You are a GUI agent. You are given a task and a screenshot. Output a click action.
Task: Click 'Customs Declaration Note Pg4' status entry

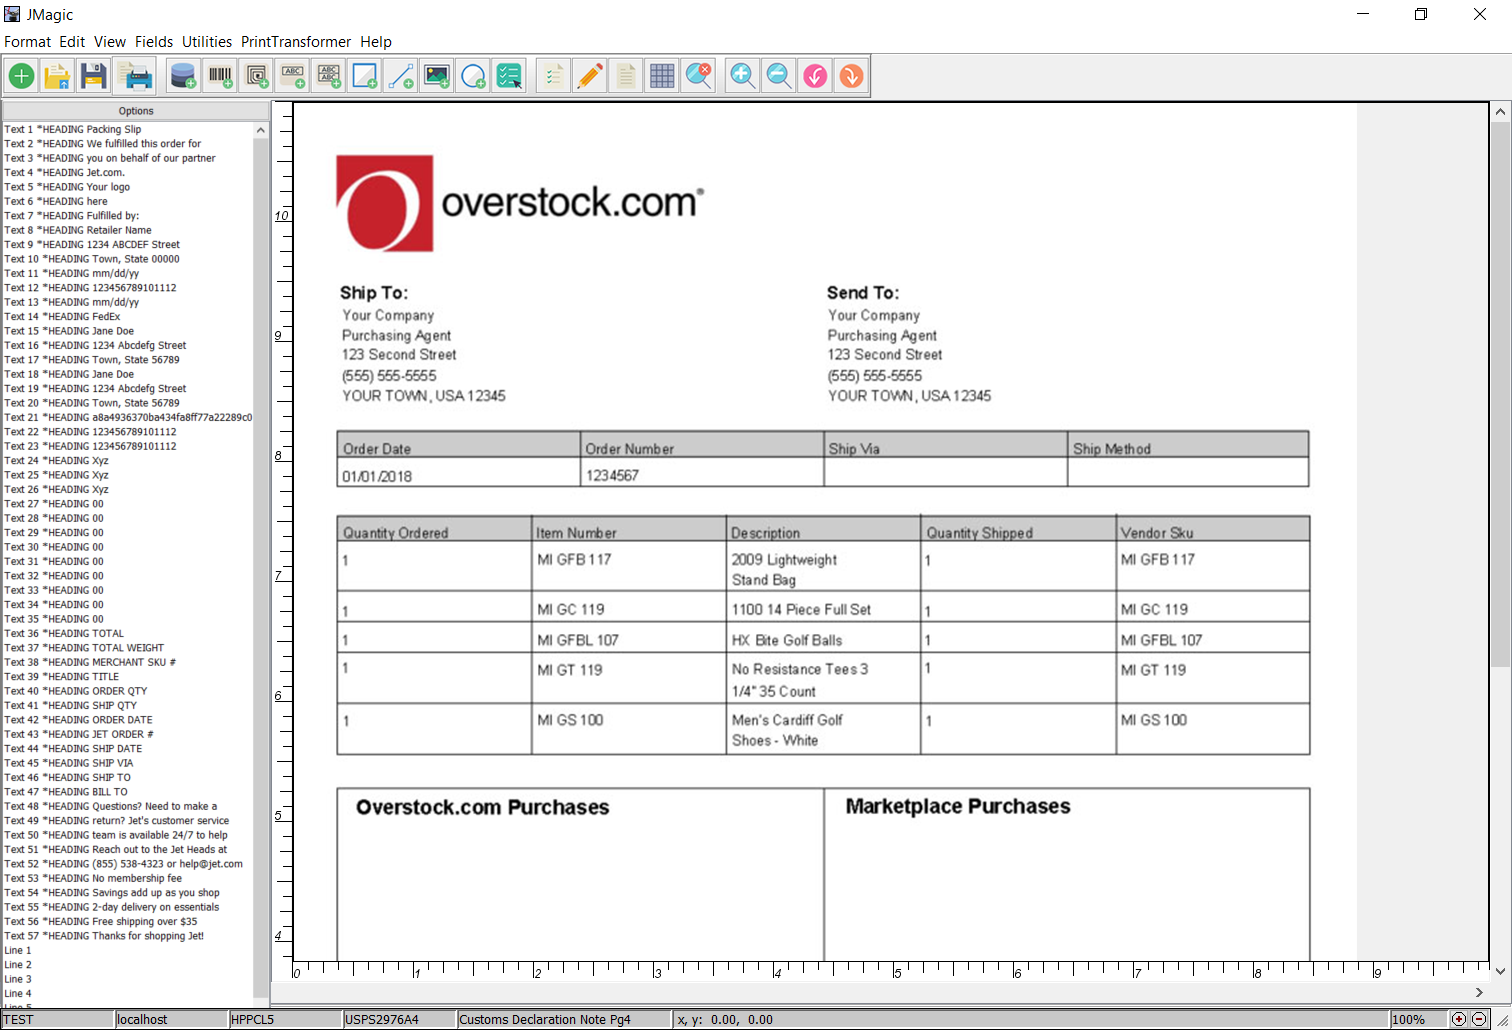pos(564,1019)
